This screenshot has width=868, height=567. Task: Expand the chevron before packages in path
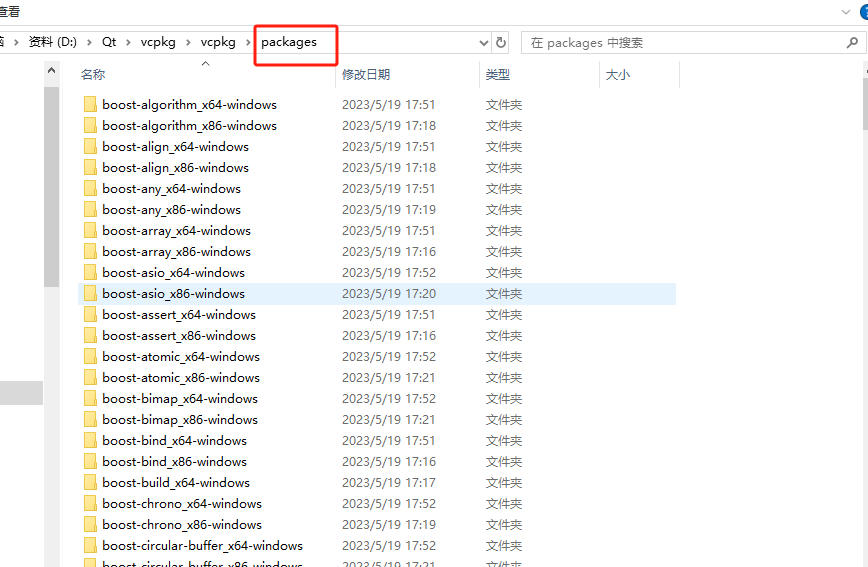(249, 43)
